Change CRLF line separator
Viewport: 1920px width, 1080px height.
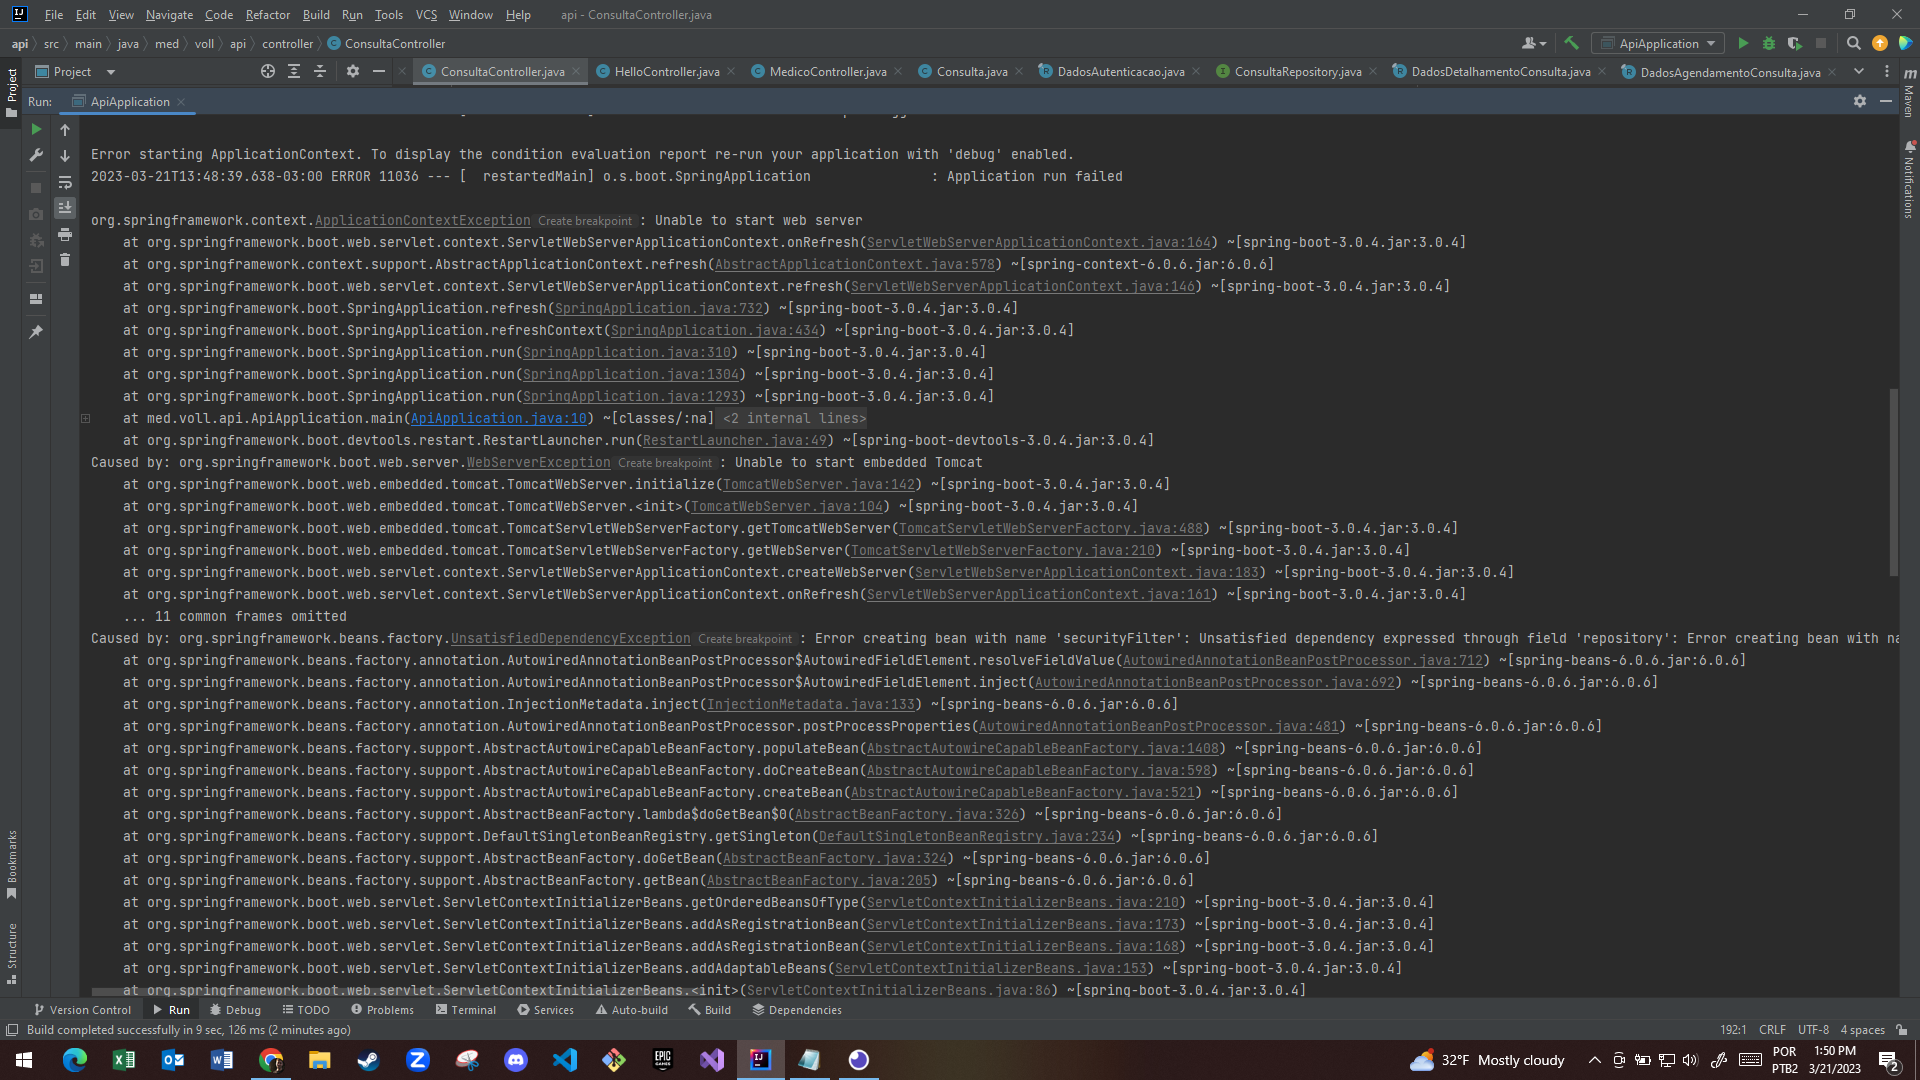tap(1772, 1030)
